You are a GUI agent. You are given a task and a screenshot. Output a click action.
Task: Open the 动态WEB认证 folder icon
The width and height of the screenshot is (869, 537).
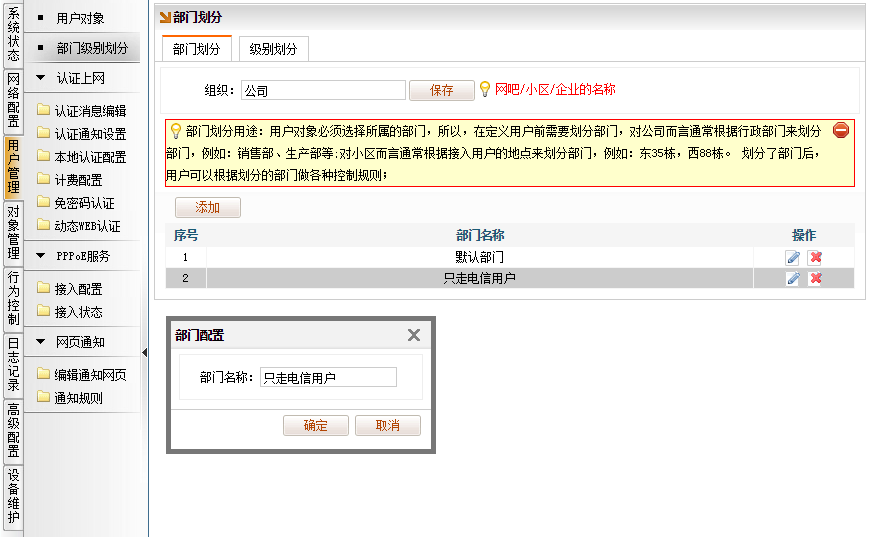(43, 224)
